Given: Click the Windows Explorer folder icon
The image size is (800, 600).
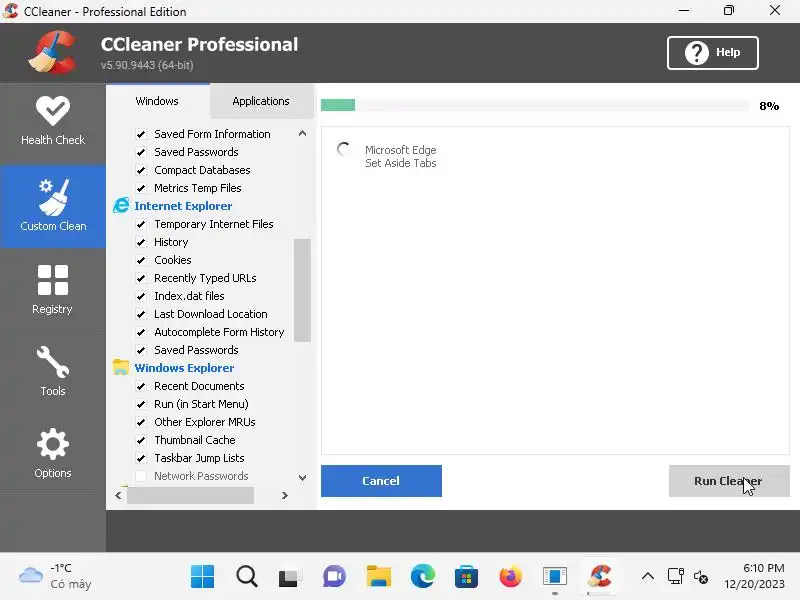Looking at the screenshot, I should coord(121,367).
